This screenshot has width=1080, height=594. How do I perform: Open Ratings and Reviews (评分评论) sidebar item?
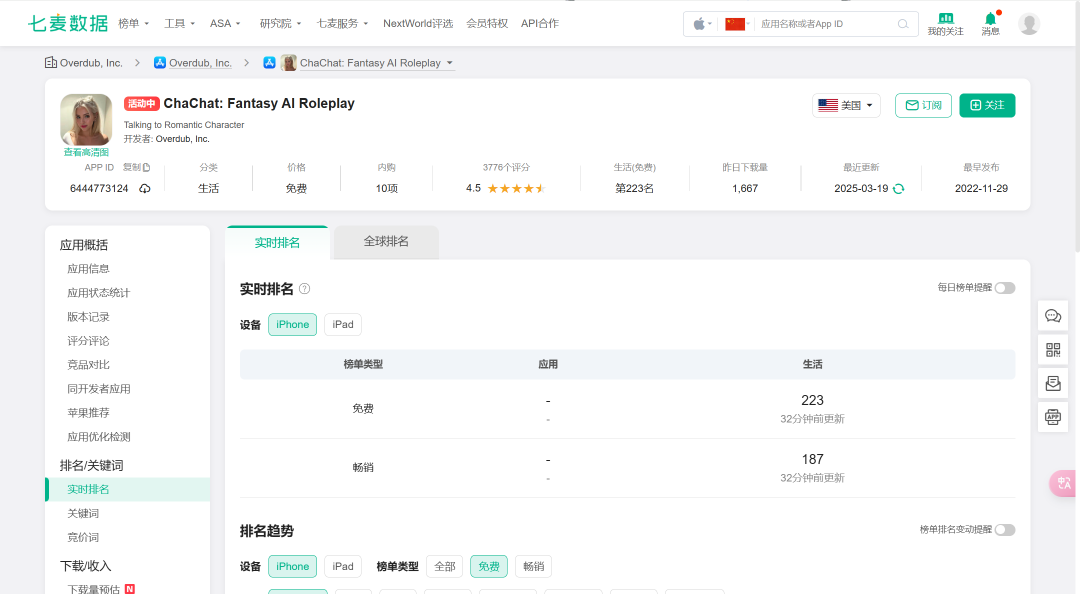point(88,341)
